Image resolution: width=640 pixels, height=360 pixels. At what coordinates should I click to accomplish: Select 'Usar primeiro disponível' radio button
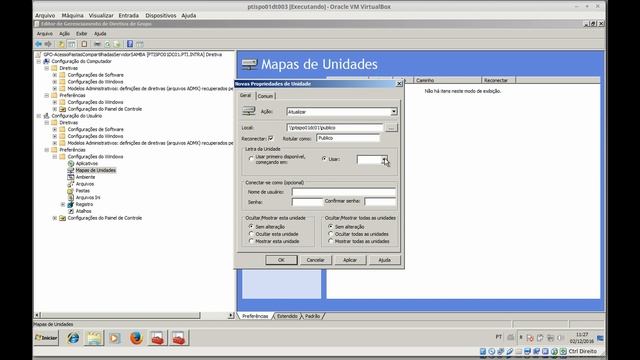(x=251, y=159)
